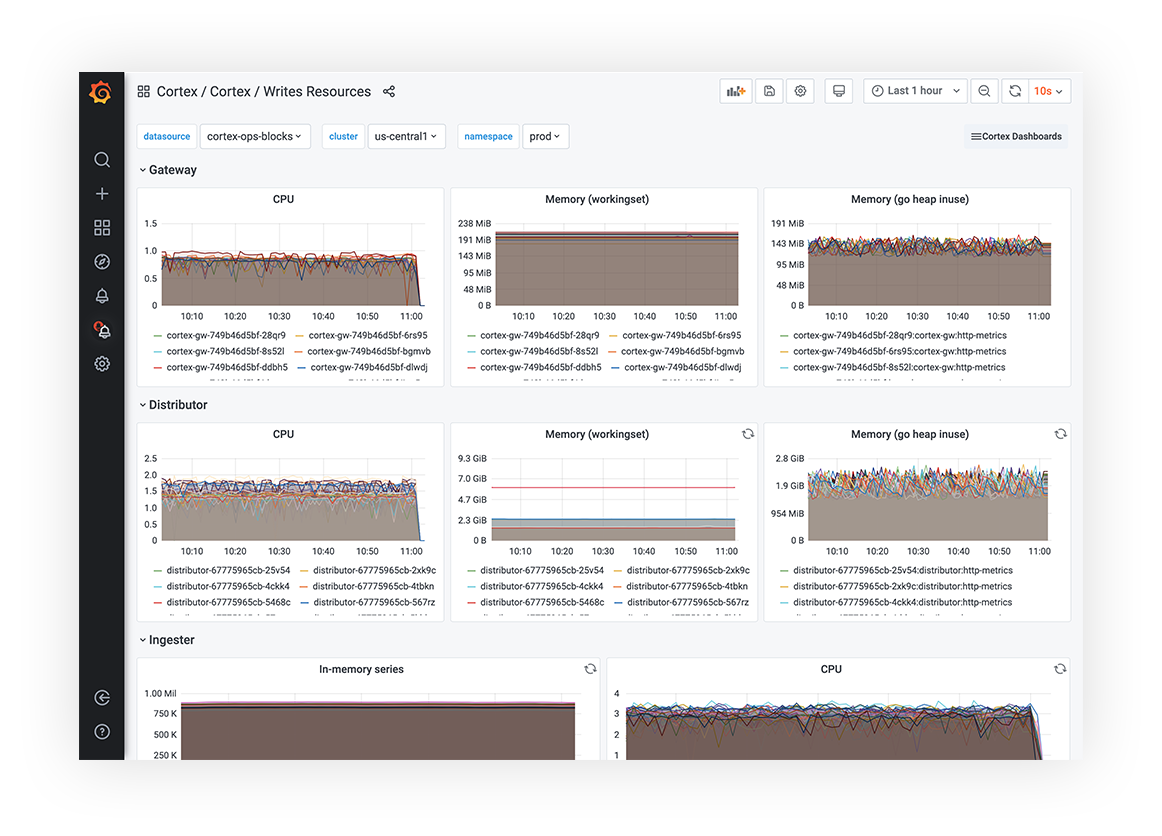Add a new panel using toolbar icon
The height and width of the screenshot is (836, 1162).
coord(735,91)
